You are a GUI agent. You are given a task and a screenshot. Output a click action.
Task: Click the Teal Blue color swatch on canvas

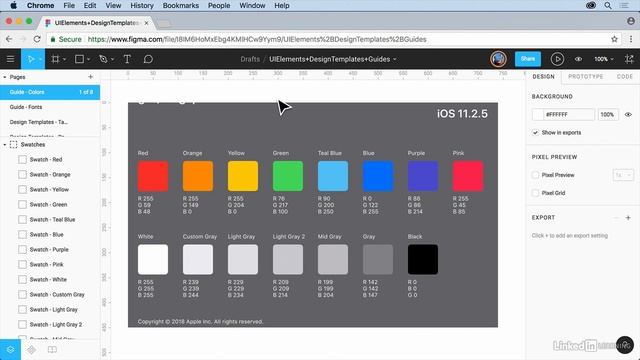[x=333, y=176]
